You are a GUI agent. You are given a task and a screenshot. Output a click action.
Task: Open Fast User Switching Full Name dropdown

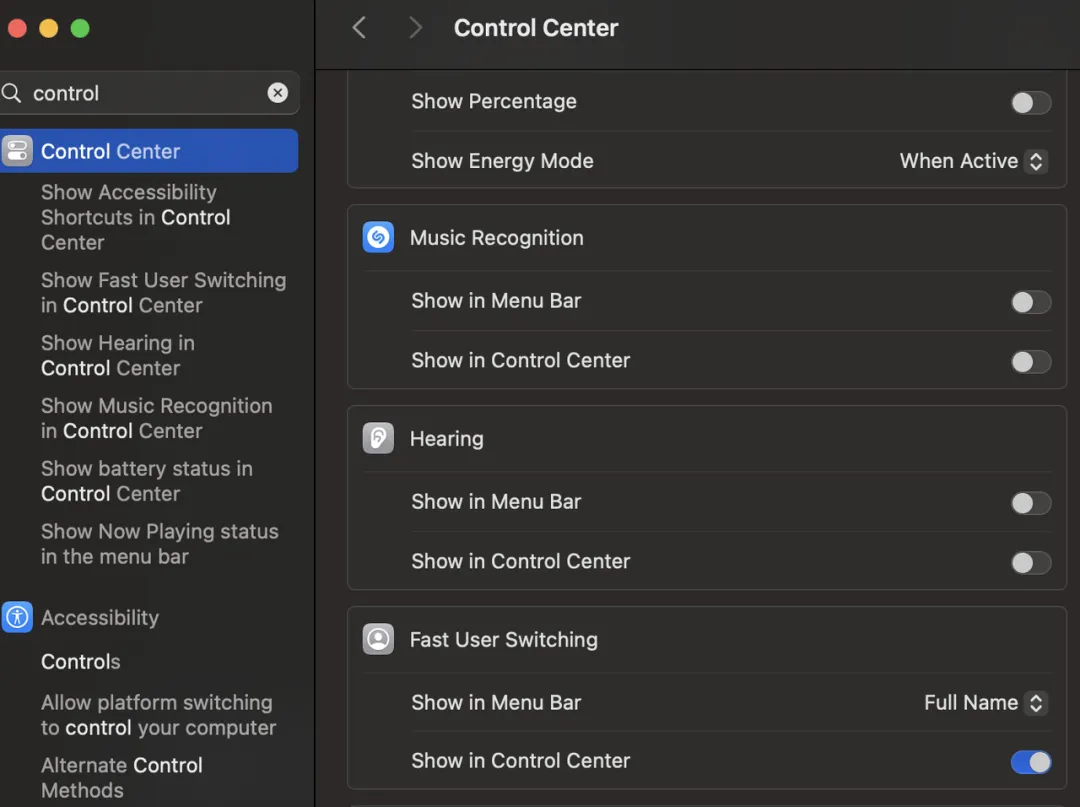pos(984,703)
